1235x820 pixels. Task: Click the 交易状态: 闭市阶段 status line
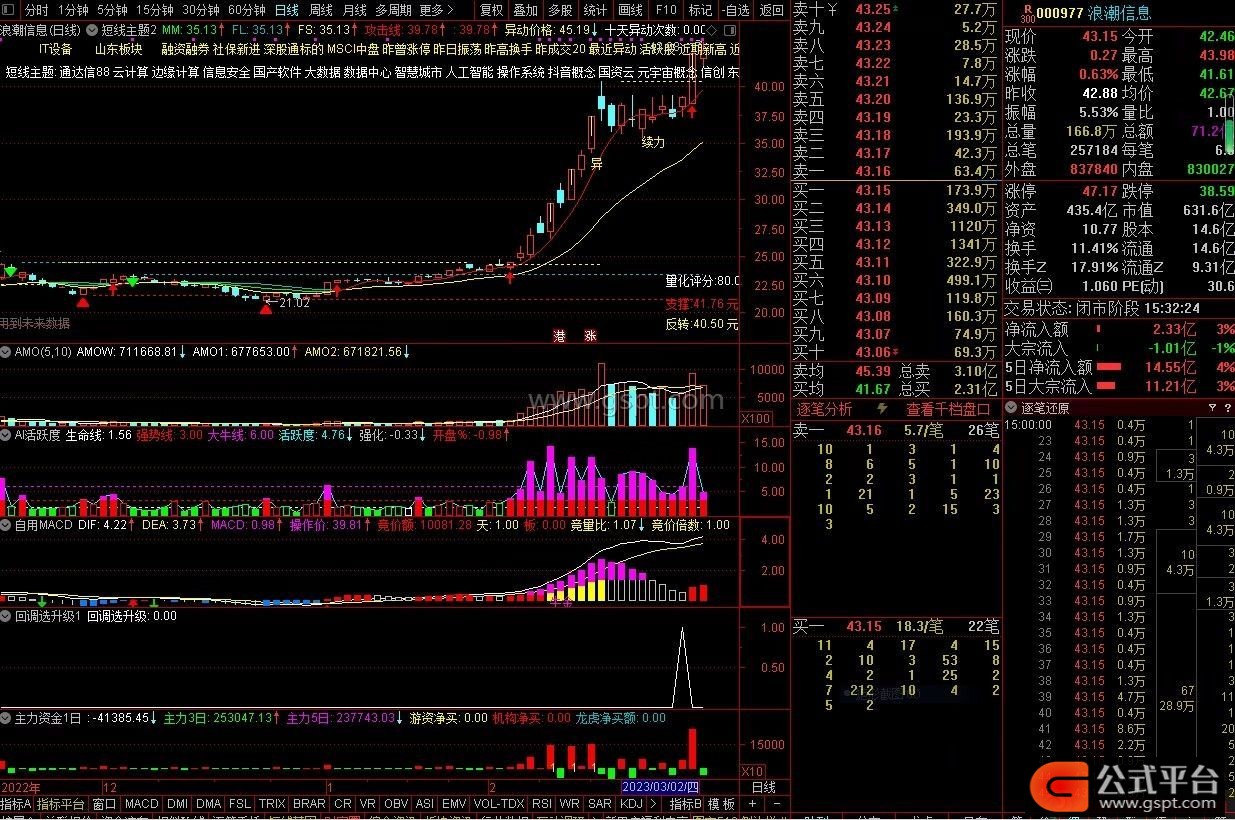[x=1102, y=308]
